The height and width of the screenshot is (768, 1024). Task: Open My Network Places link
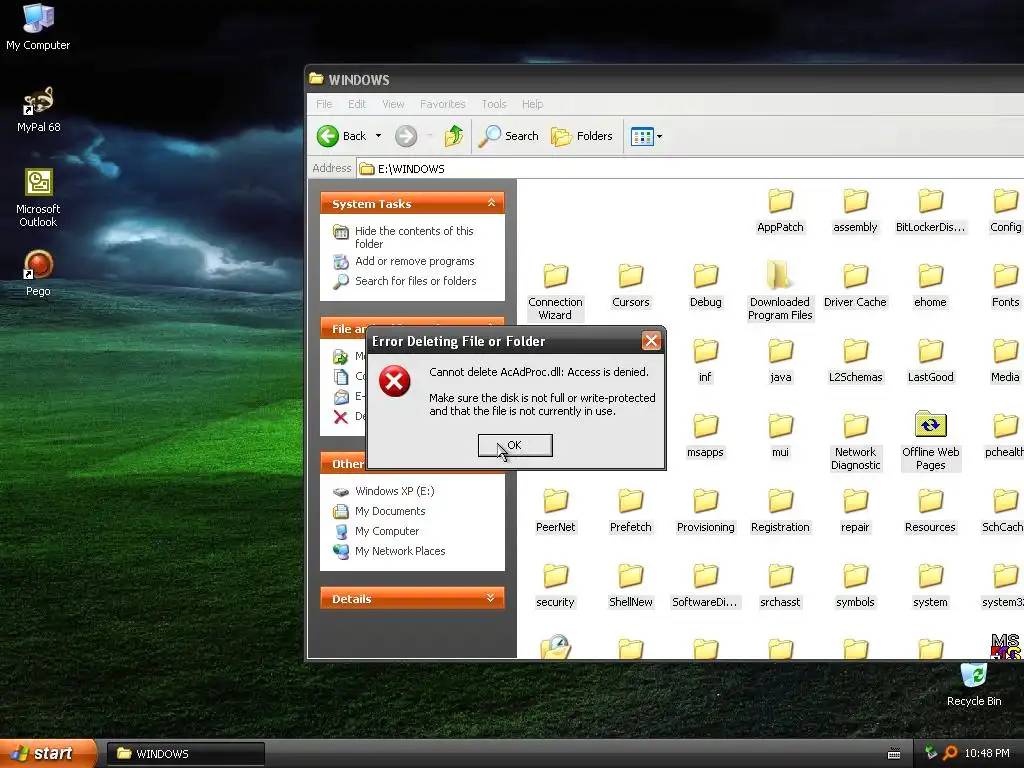(400, 551)
